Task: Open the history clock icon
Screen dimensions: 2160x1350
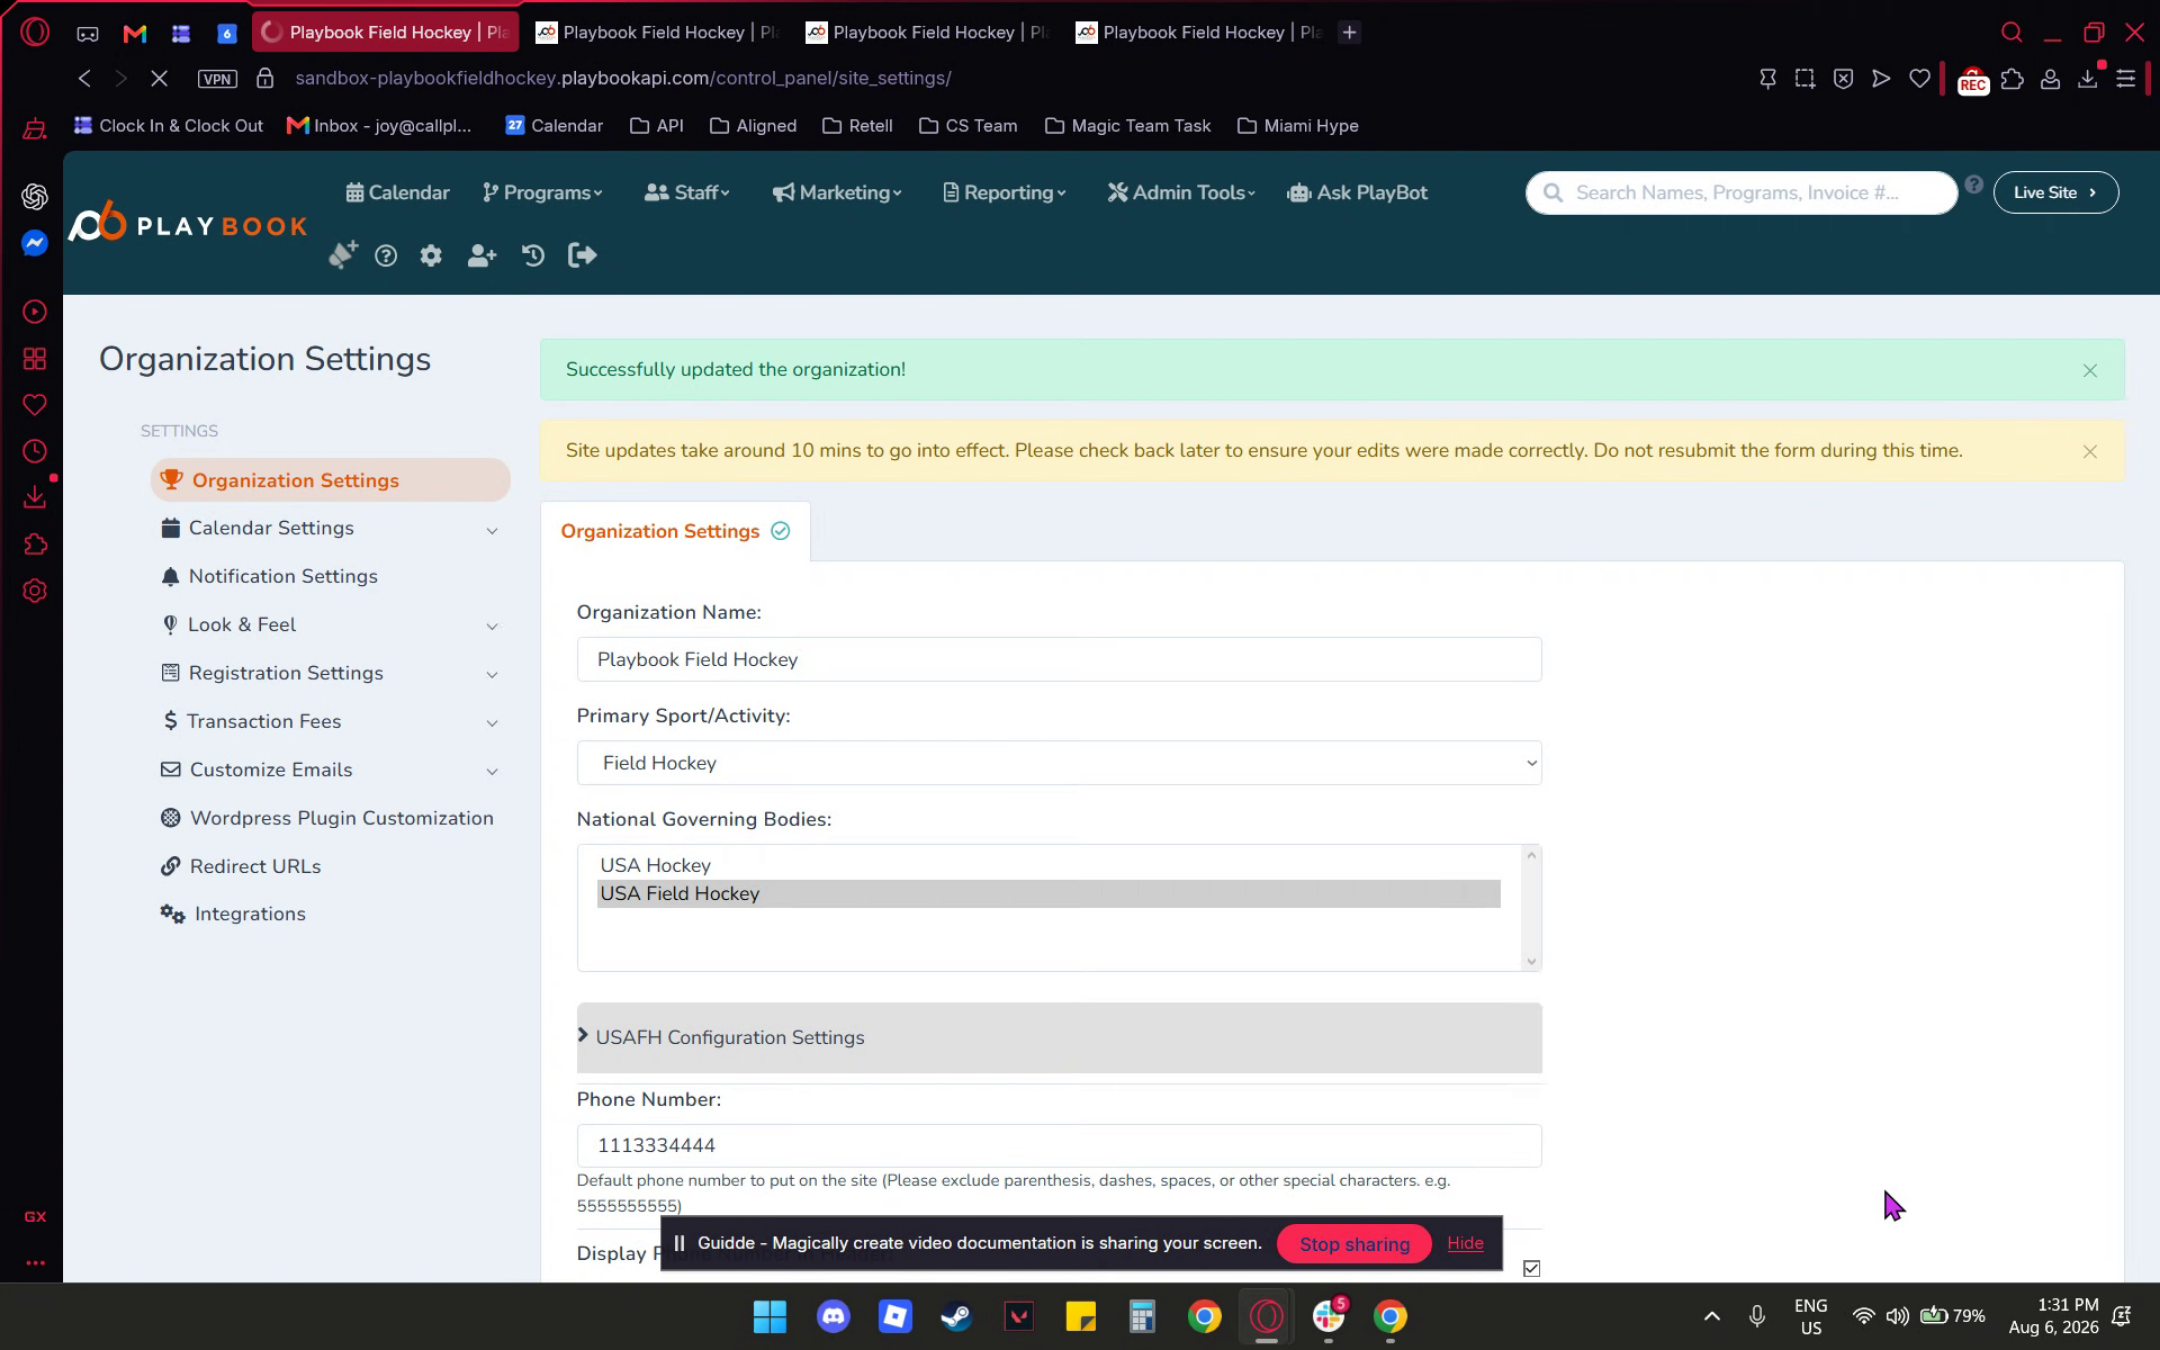Action: tap(533, 256)
